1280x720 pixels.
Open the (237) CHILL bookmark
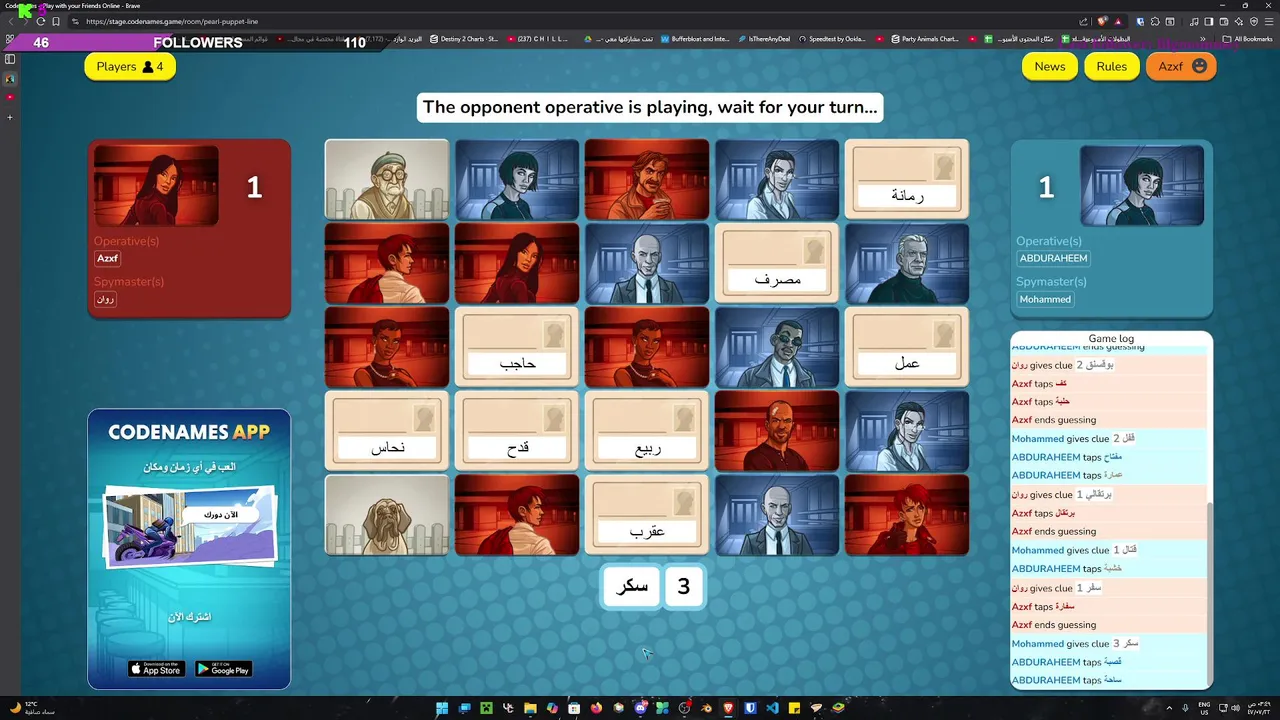(538, 39)
